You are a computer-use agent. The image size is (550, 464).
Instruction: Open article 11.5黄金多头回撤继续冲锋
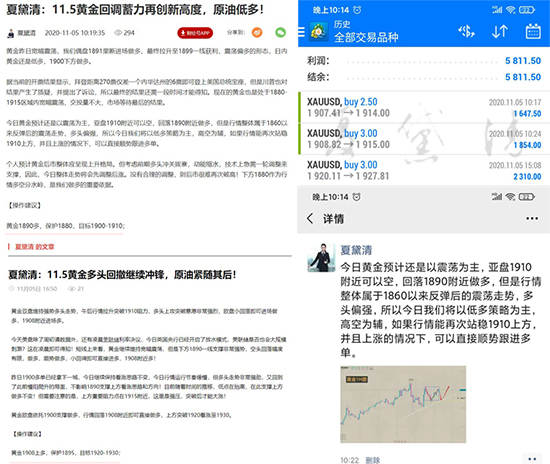122,274
